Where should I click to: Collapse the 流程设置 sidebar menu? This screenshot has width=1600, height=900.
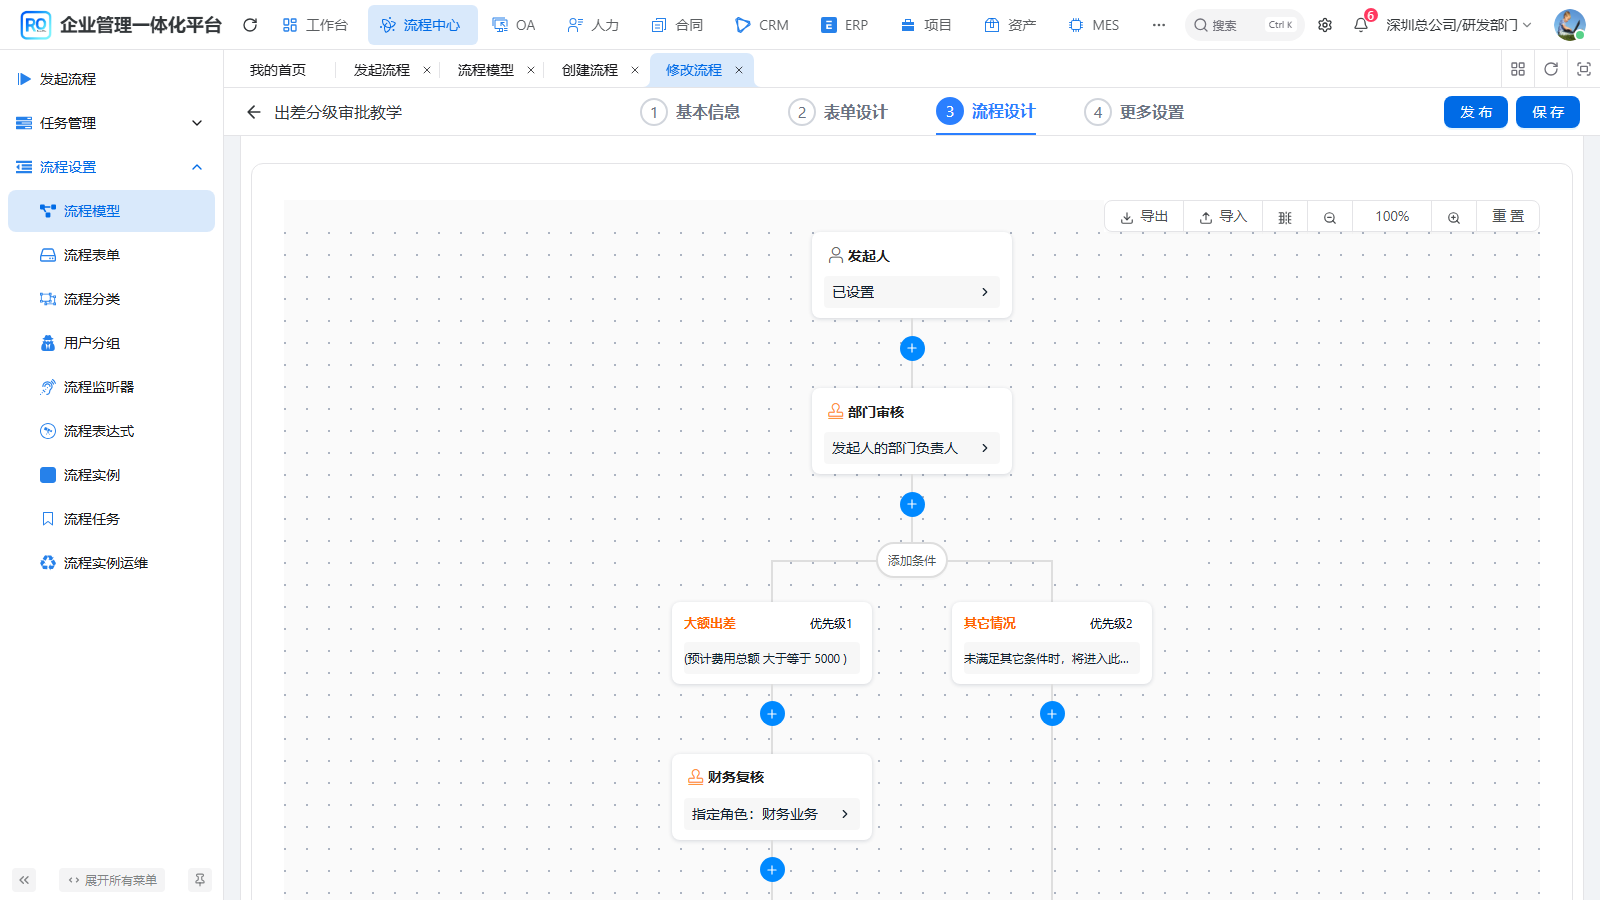(x=111, y=167)
